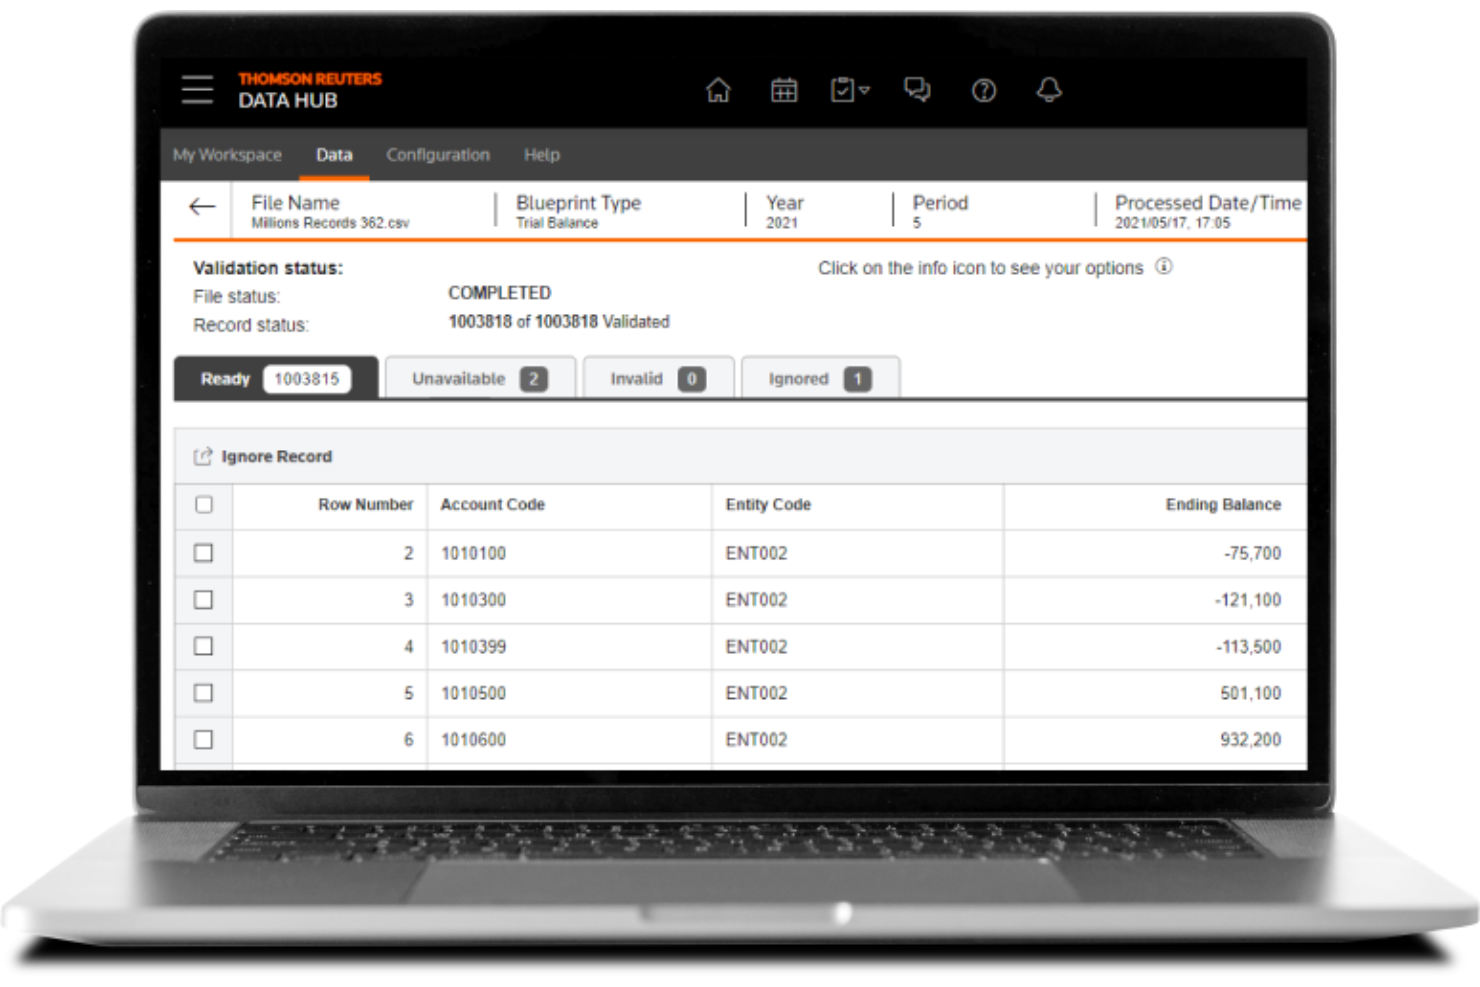Click the Trial Balance blueprint type
The image size is (1480, 987).
pos(557,223)
